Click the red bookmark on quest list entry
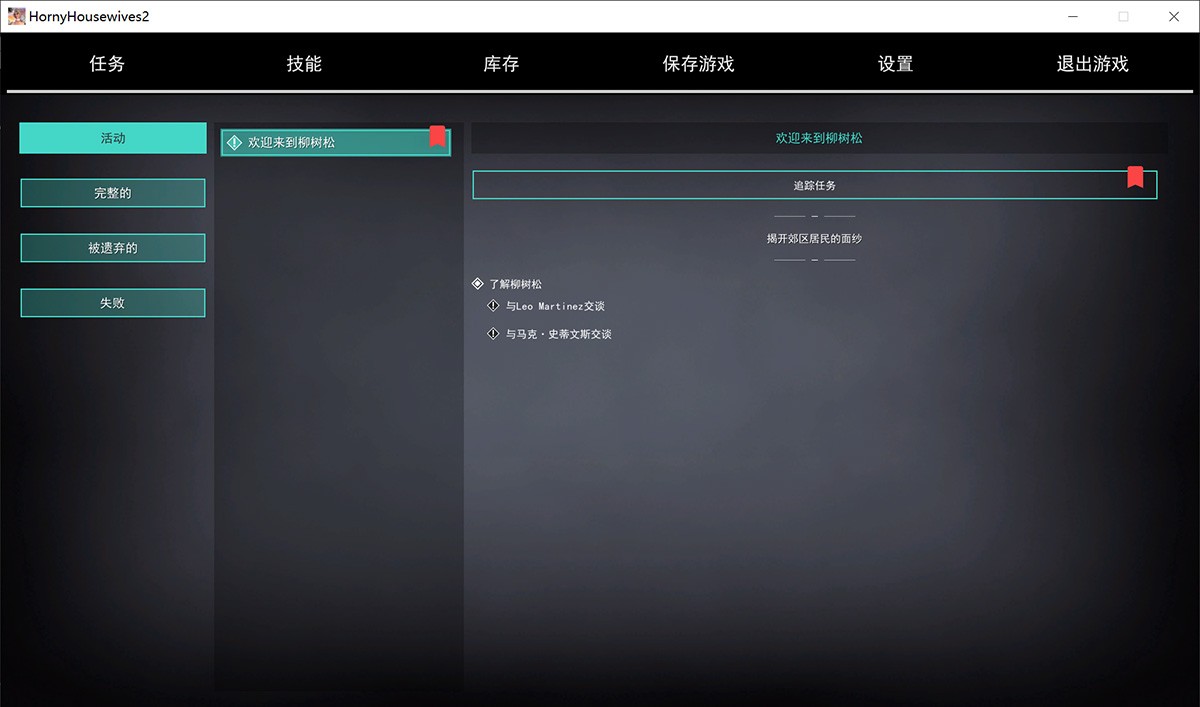The image size is (1200, 707). click(437, 136)
